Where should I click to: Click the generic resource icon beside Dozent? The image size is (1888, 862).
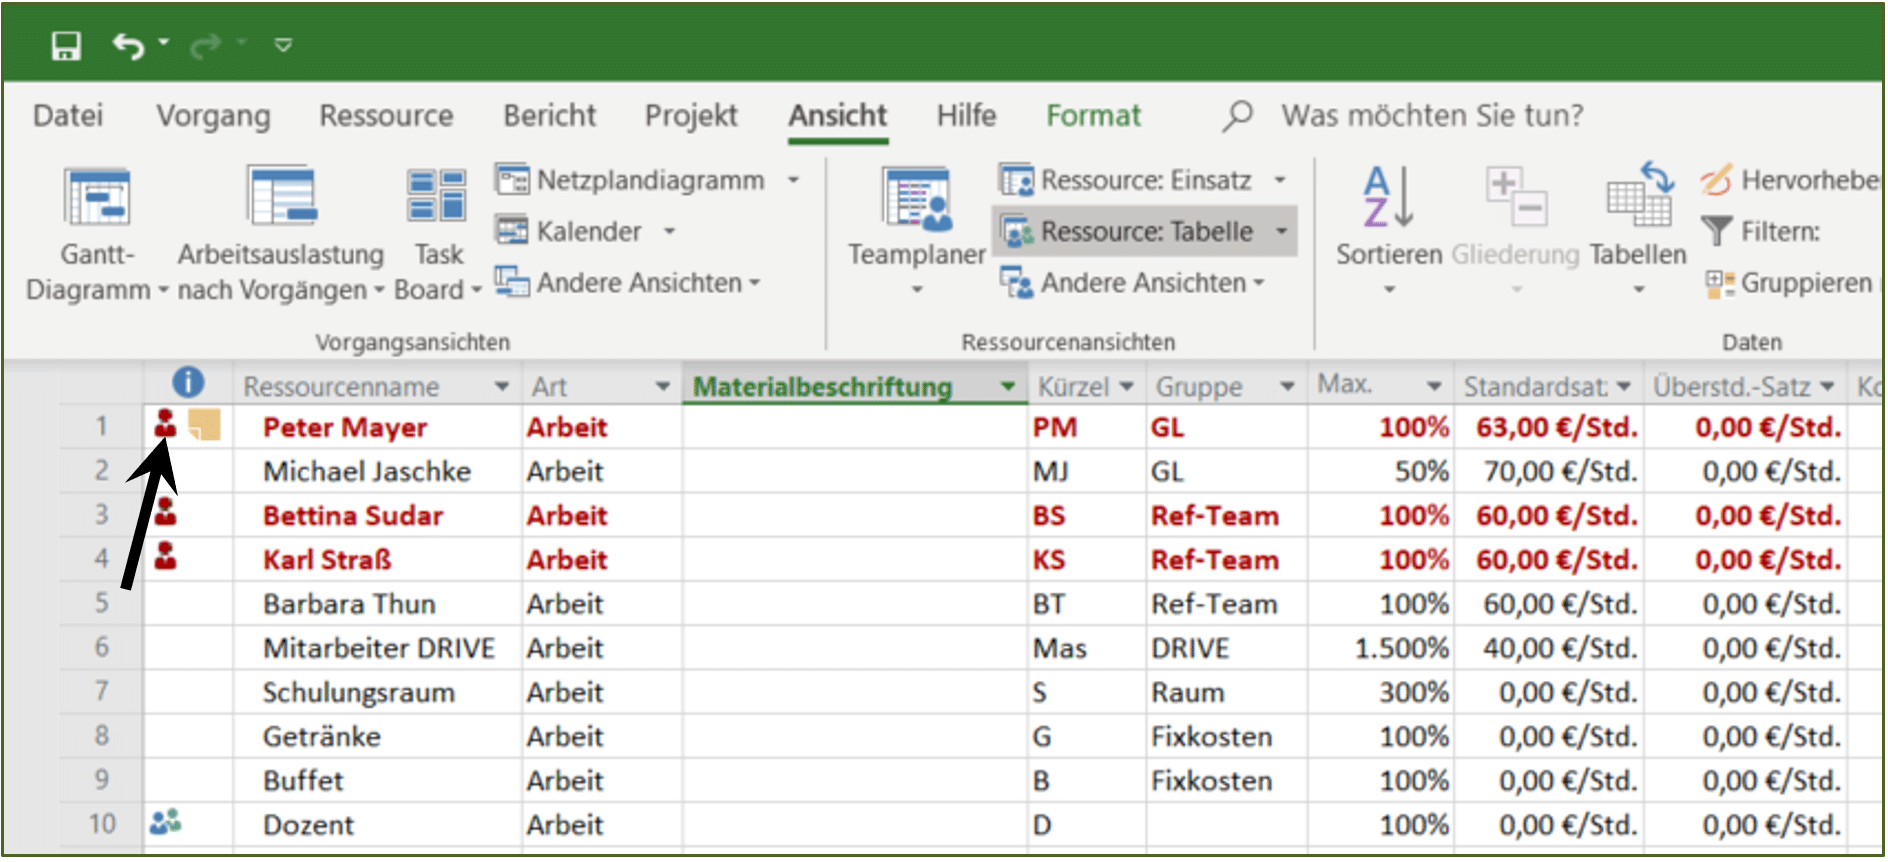click(x=165, y=822)
